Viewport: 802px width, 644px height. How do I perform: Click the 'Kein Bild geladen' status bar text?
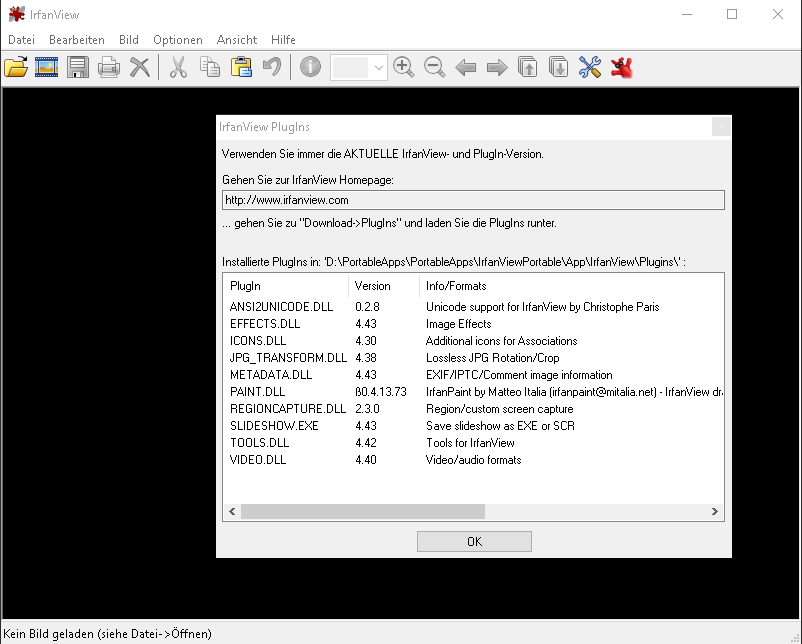pos(107,634)
